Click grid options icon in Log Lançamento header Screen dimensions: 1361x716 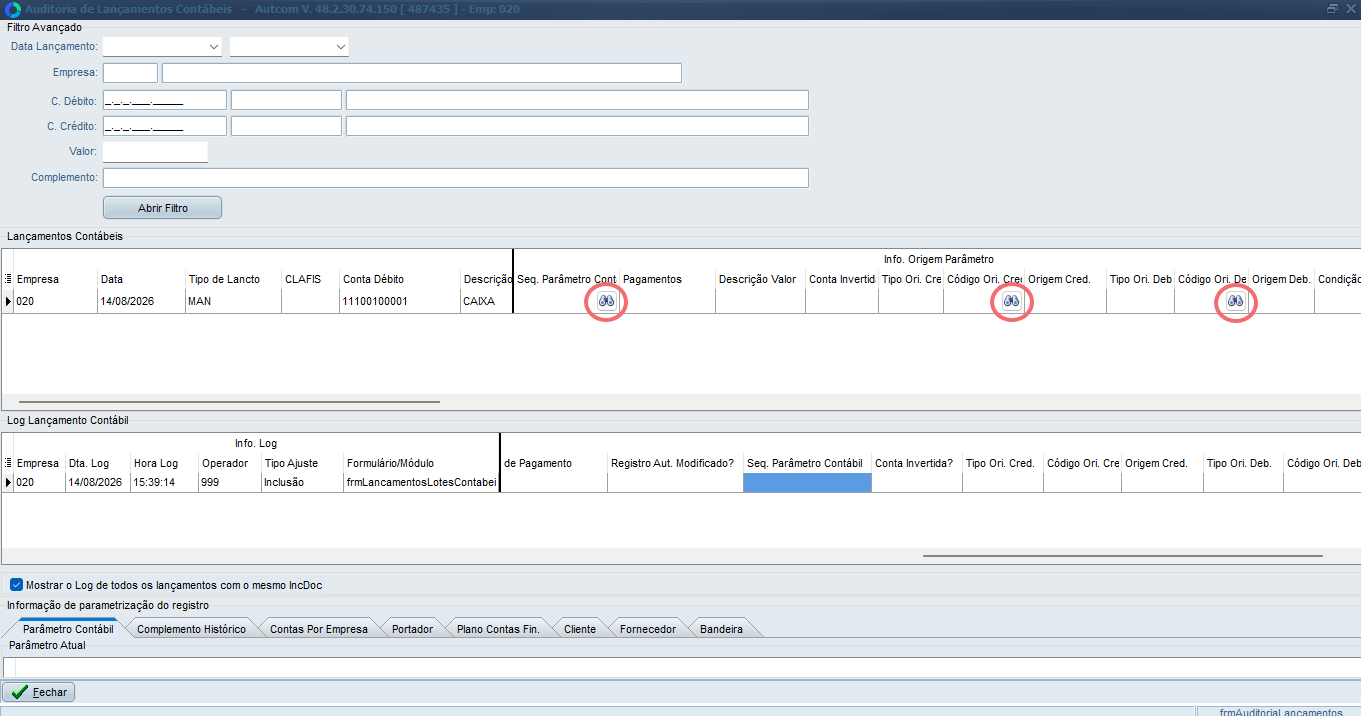tap(8, 463)
